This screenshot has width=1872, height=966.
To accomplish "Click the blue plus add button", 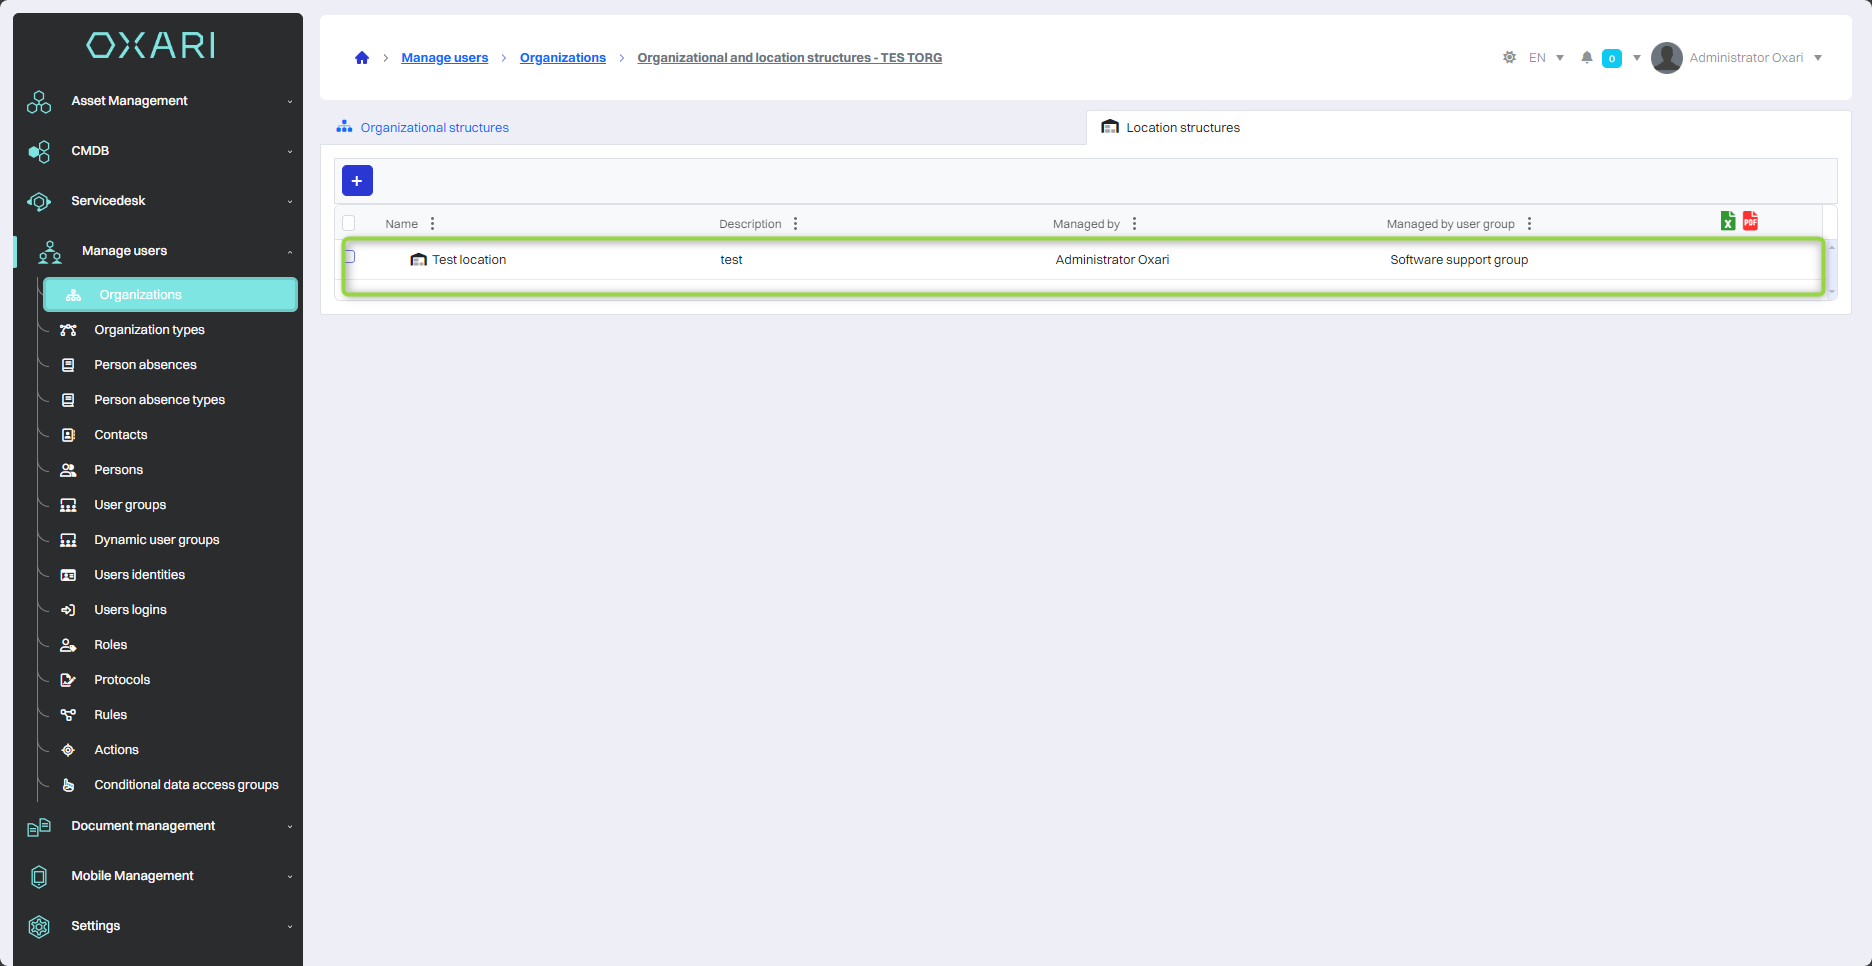I will click(357, 181).
